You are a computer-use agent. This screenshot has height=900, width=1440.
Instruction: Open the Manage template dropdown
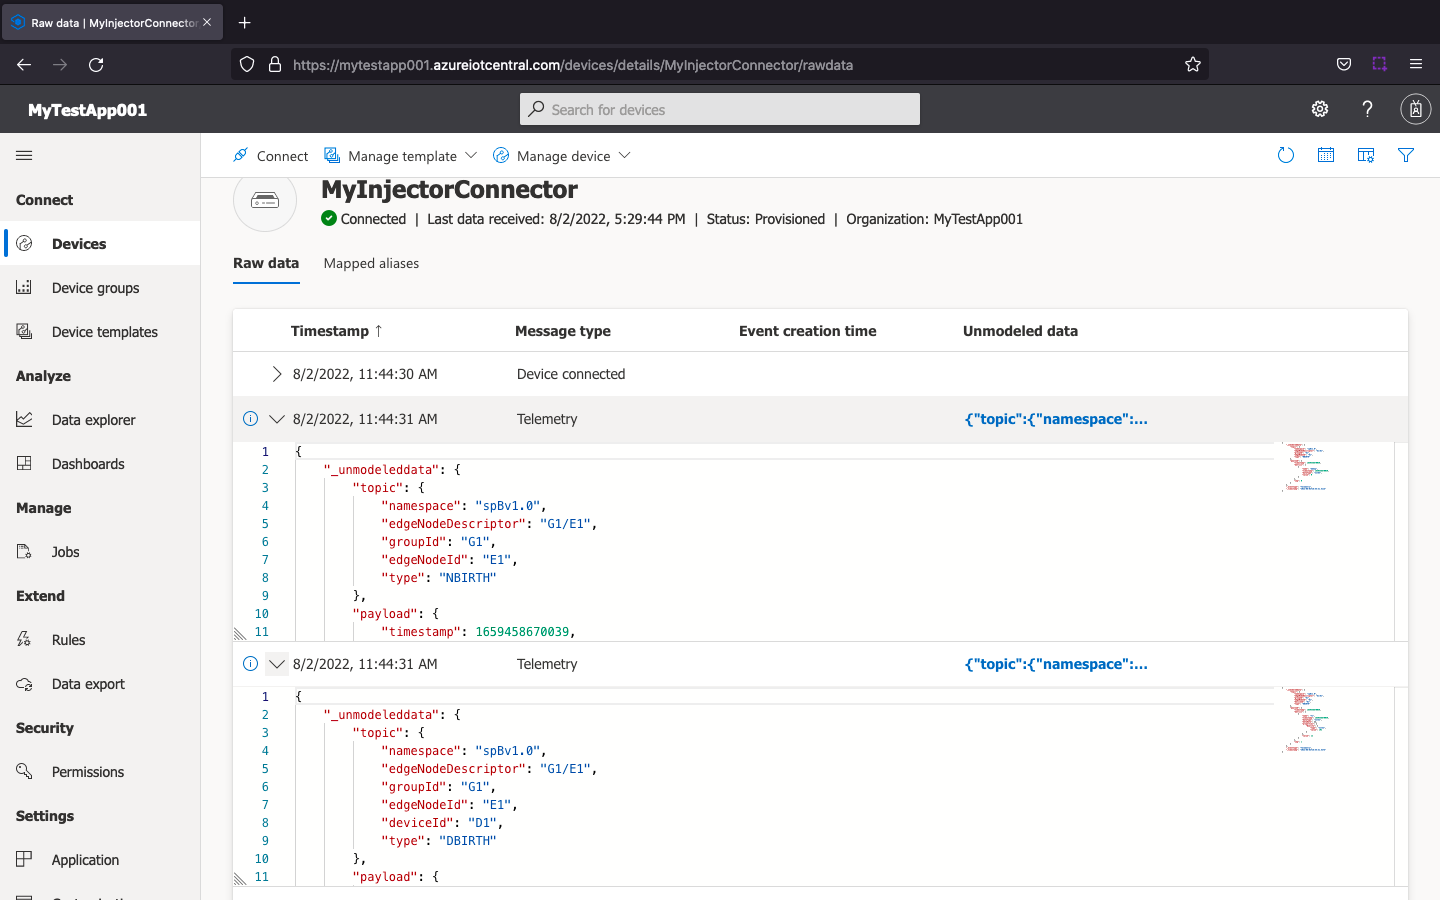pos(401,156)
